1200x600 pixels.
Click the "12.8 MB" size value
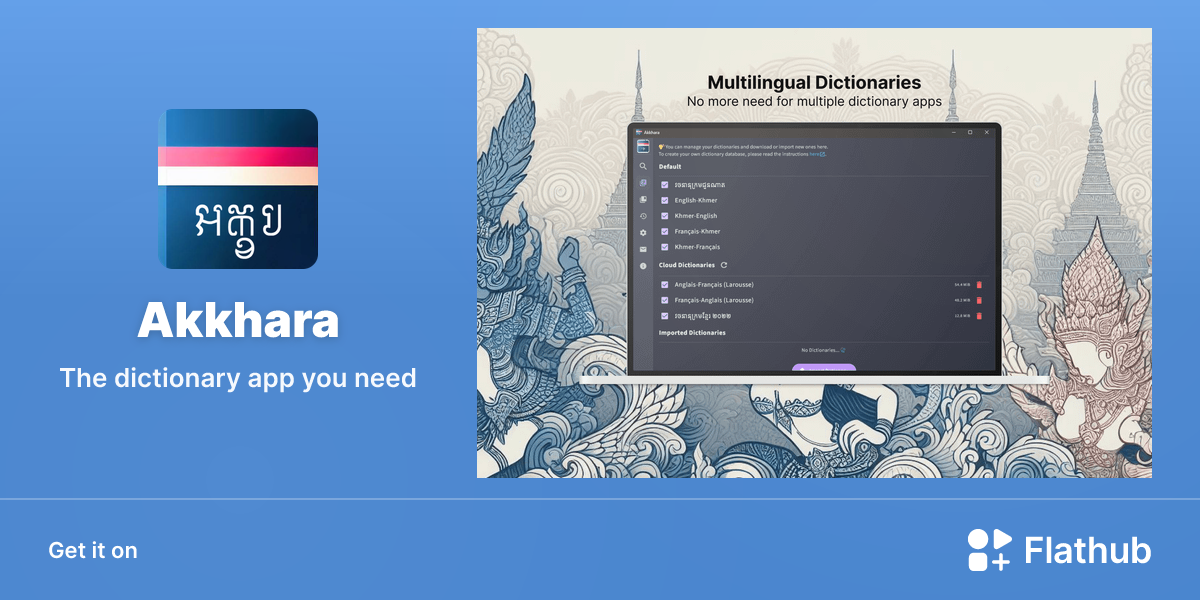(x=962, y=316)
